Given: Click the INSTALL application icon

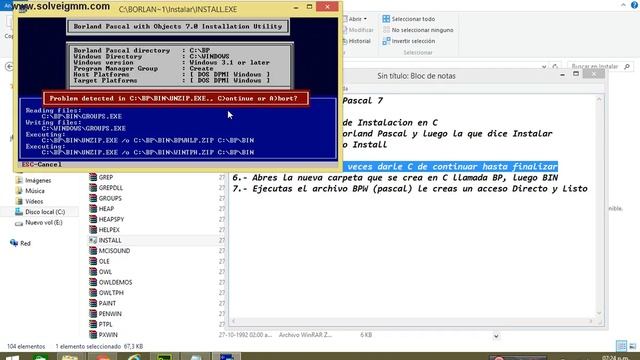Looking at the screenshot, I should [93, 240].
